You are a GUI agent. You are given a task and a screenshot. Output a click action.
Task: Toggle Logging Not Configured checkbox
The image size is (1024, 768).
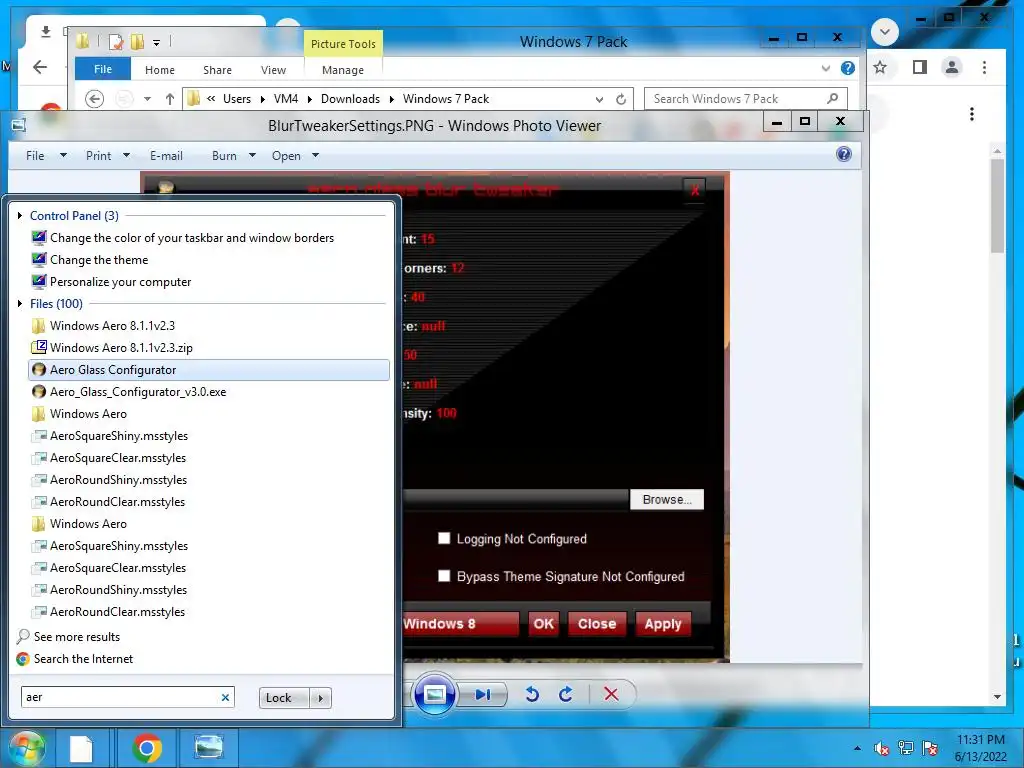(x=444, y=538)
